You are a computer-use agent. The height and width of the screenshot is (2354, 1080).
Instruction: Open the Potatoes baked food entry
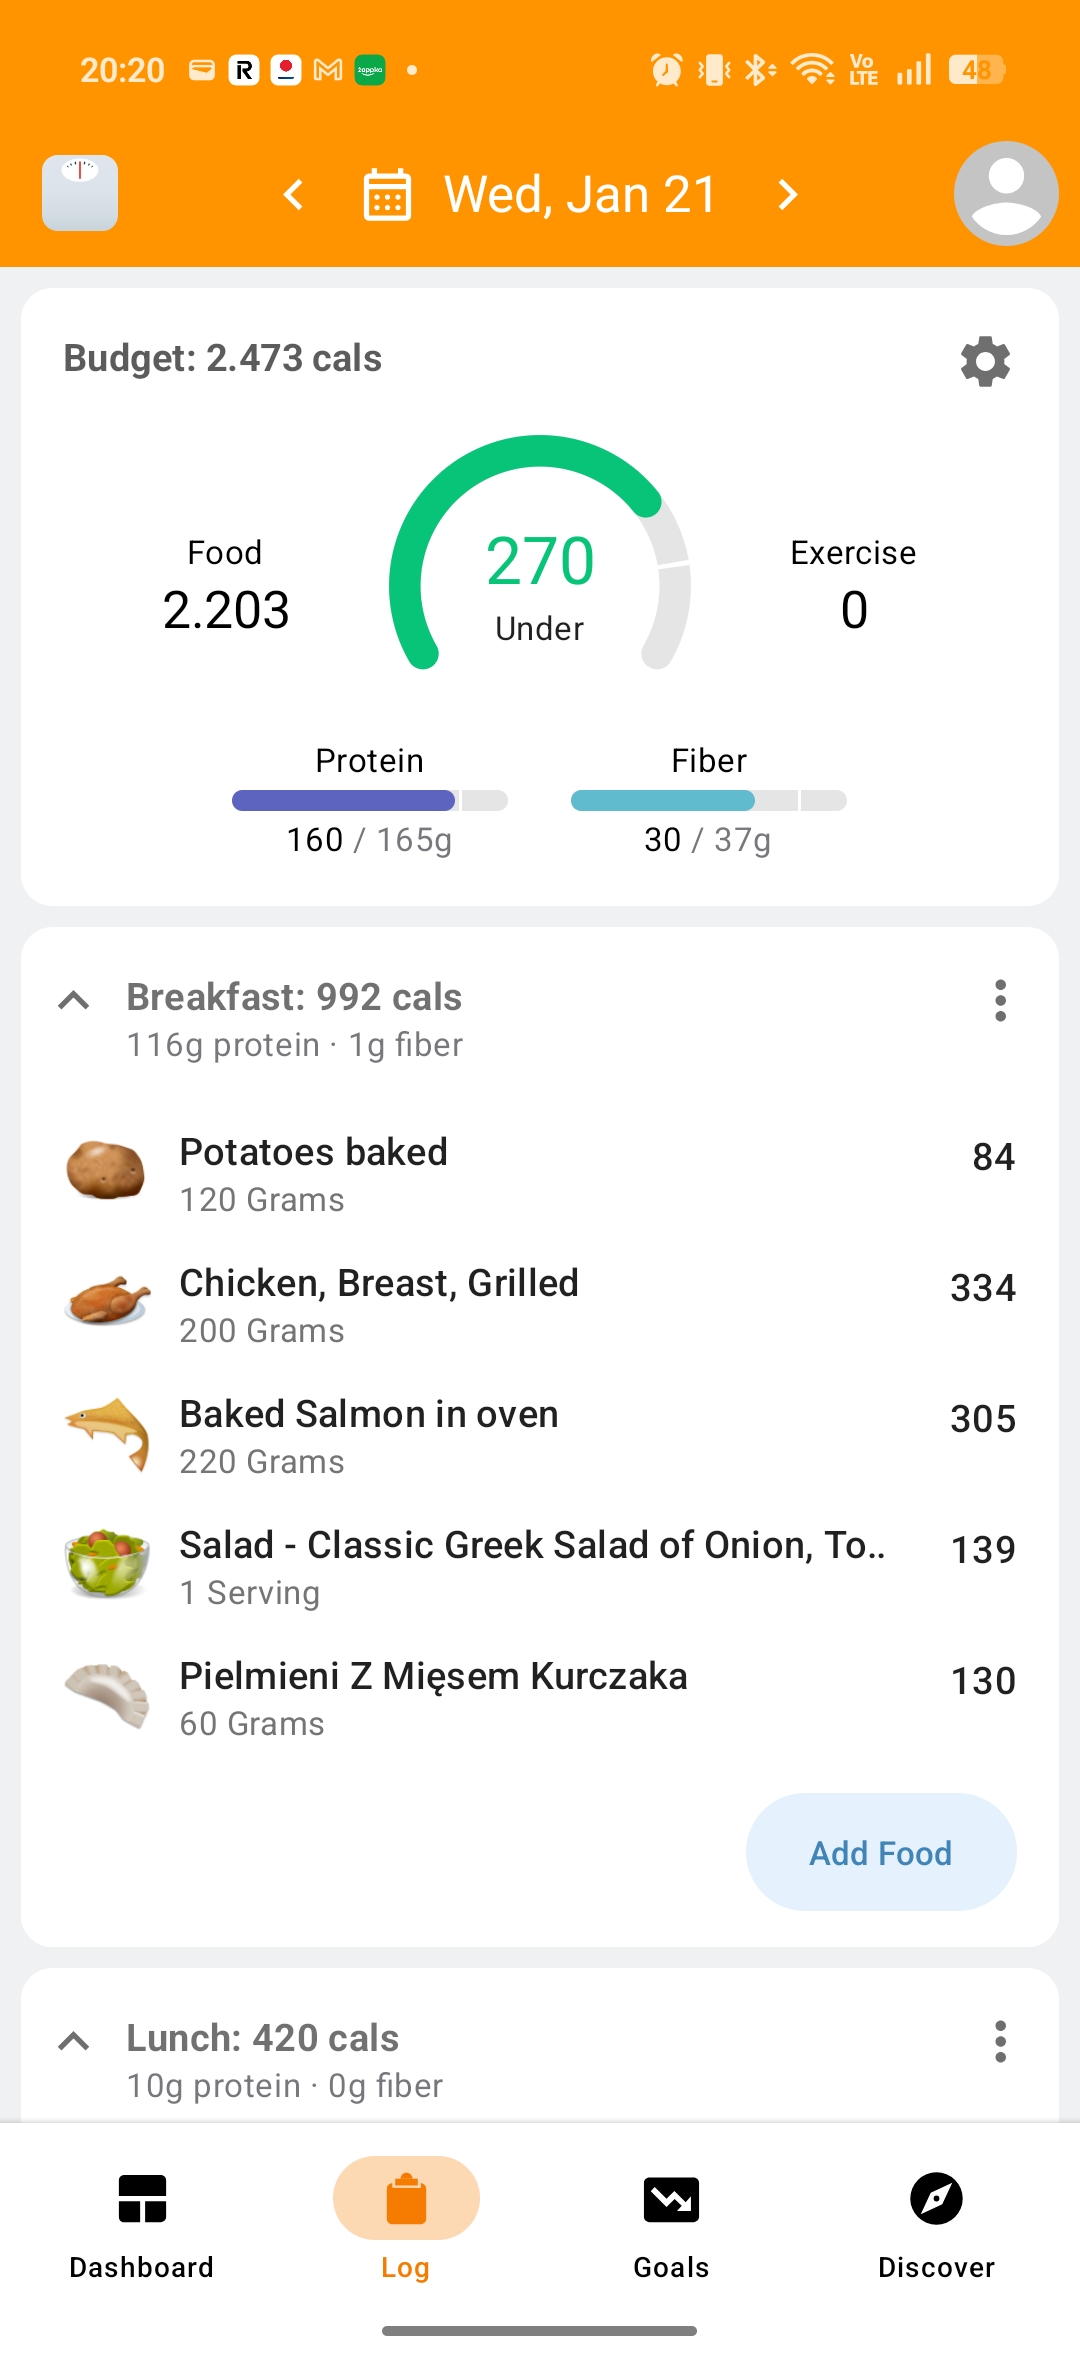[540, 1174]
